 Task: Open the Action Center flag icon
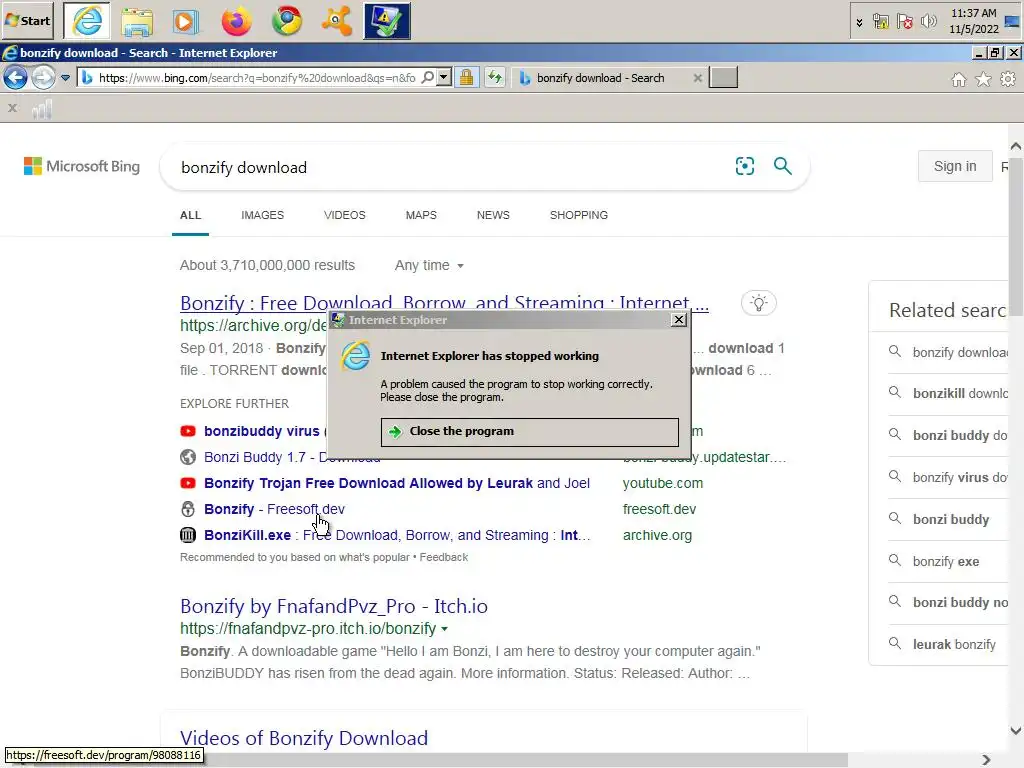coord(904,22)
